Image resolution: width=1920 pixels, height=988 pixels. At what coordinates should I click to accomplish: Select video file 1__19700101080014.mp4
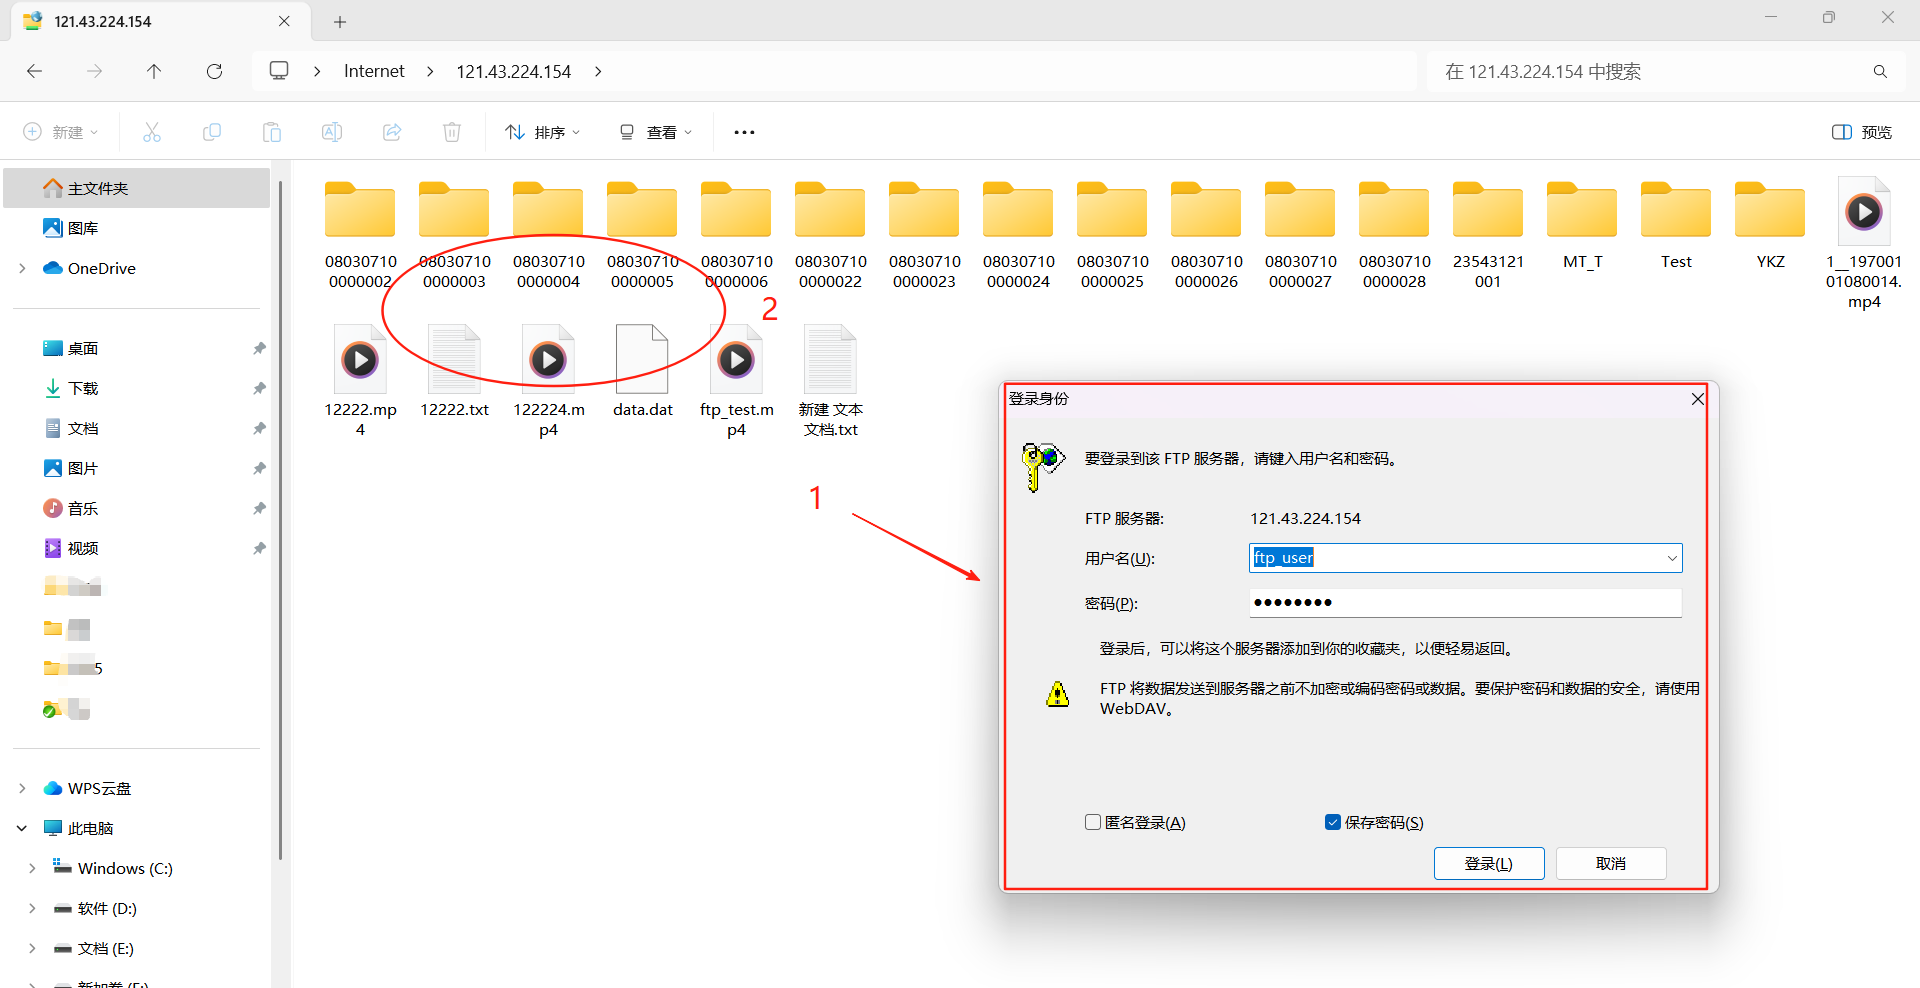(1864, 244)
